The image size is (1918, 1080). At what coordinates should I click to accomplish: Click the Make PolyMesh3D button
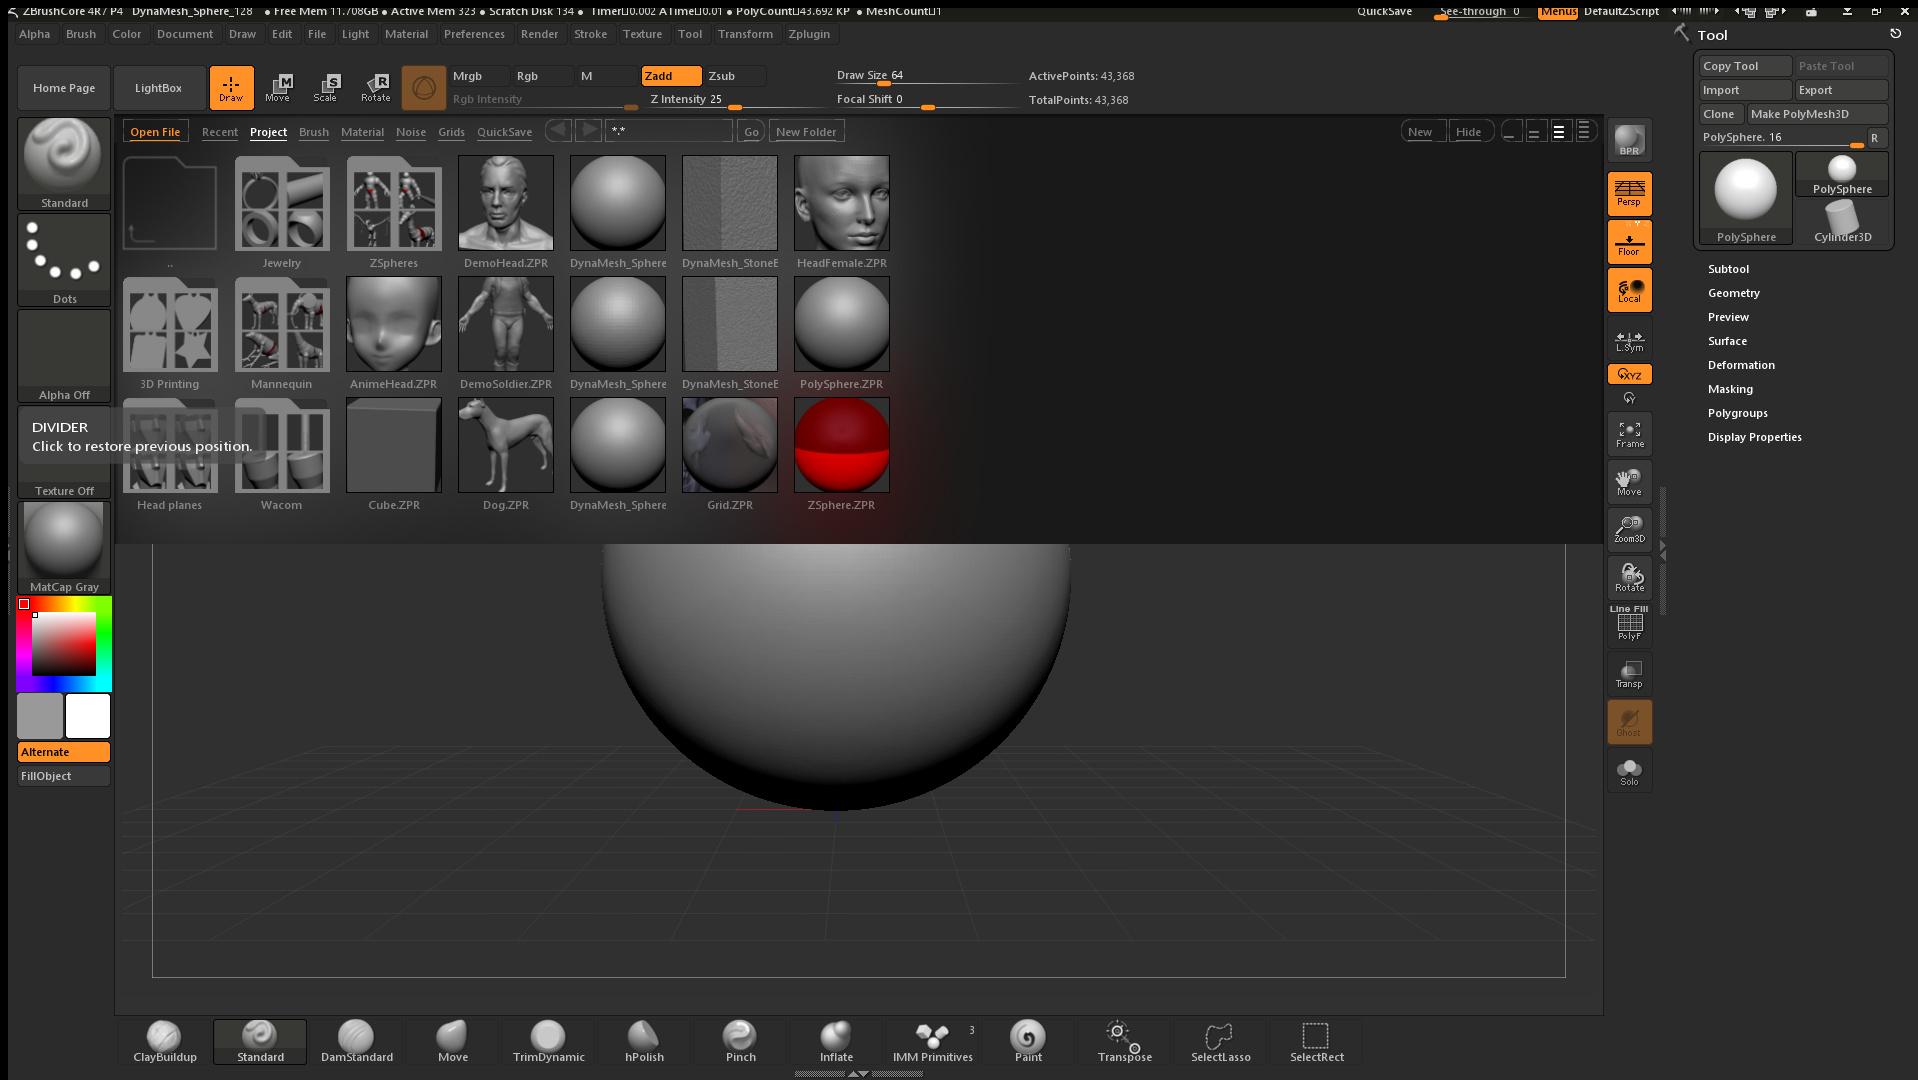[x=1816, y=113]
